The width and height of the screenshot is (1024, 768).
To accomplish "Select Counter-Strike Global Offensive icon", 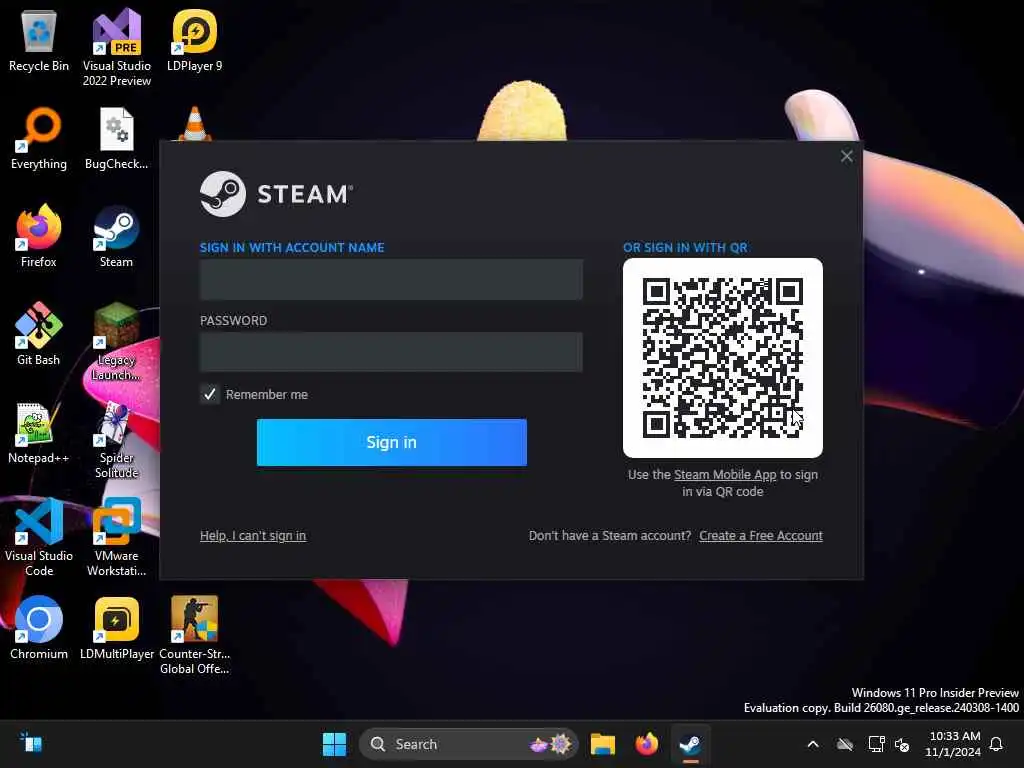I will coord(194,635).
